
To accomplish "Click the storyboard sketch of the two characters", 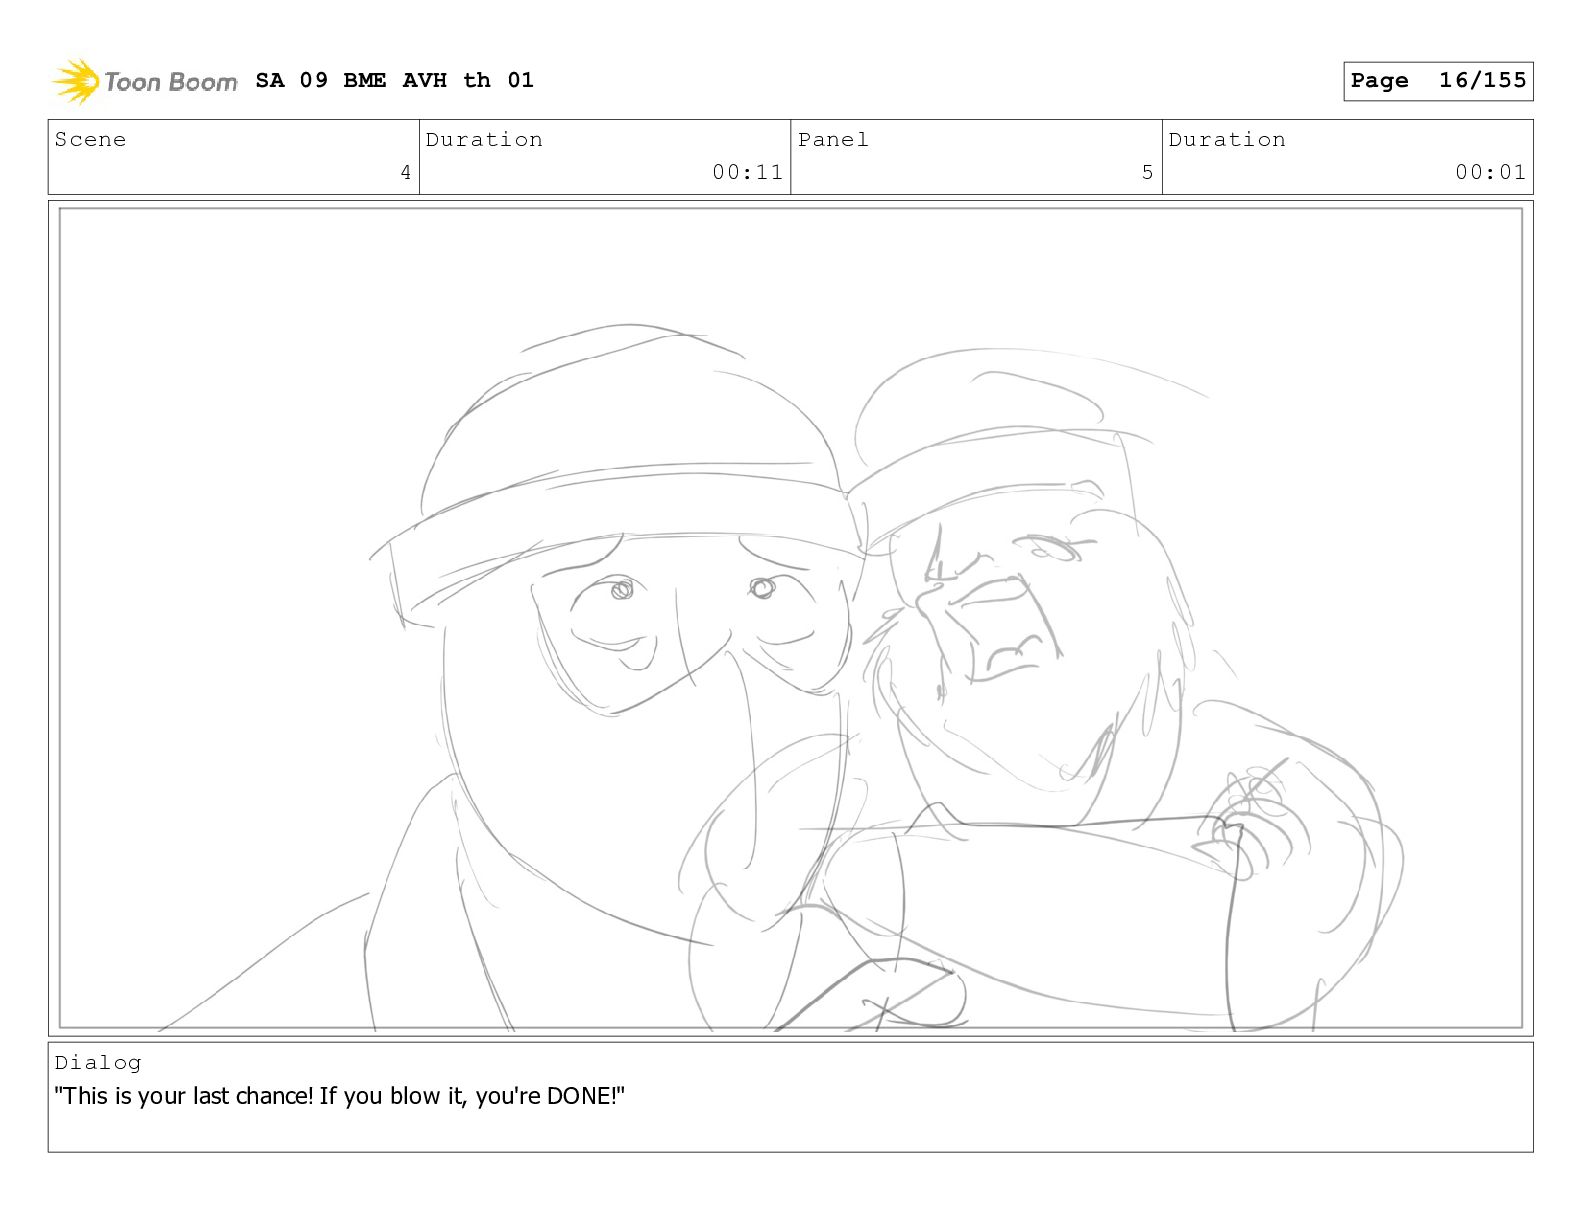I will [790, 618].
